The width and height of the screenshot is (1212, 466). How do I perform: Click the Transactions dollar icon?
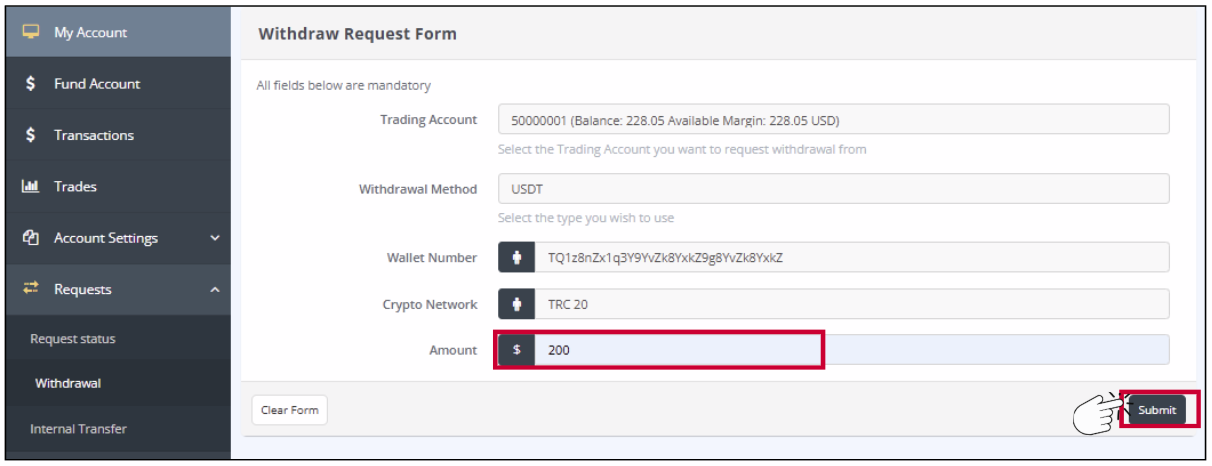[31, 135]
